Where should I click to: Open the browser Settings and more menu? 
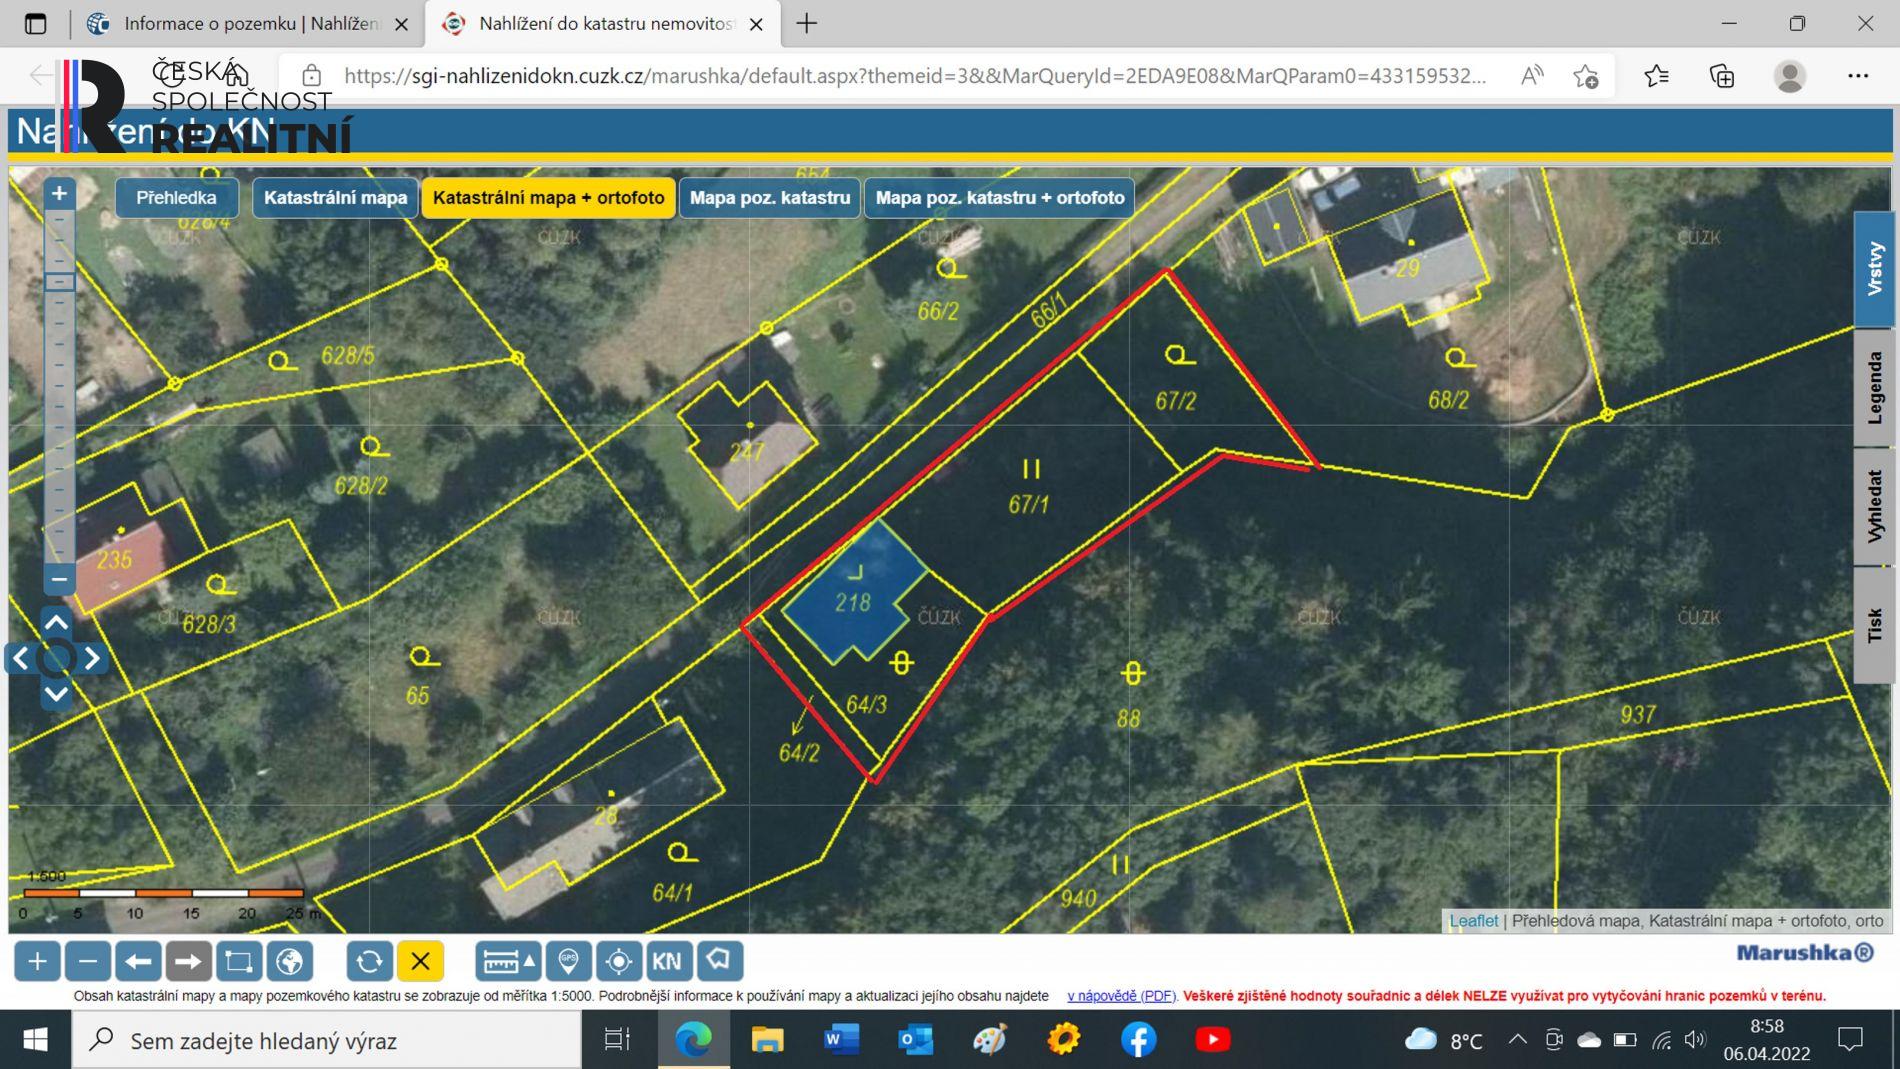pos(1858,76)
